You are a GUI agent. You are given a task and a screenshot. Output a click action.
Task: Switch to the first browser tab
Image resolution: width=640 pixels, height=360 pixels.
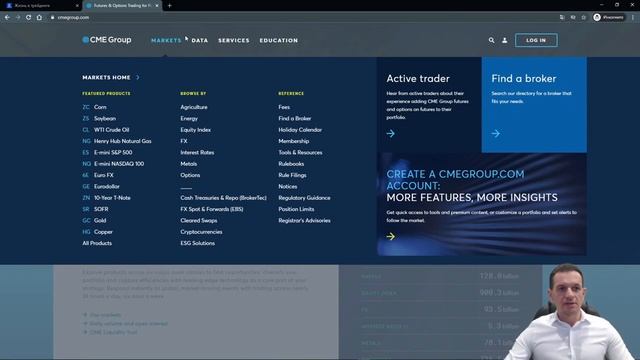click(41, 6)
